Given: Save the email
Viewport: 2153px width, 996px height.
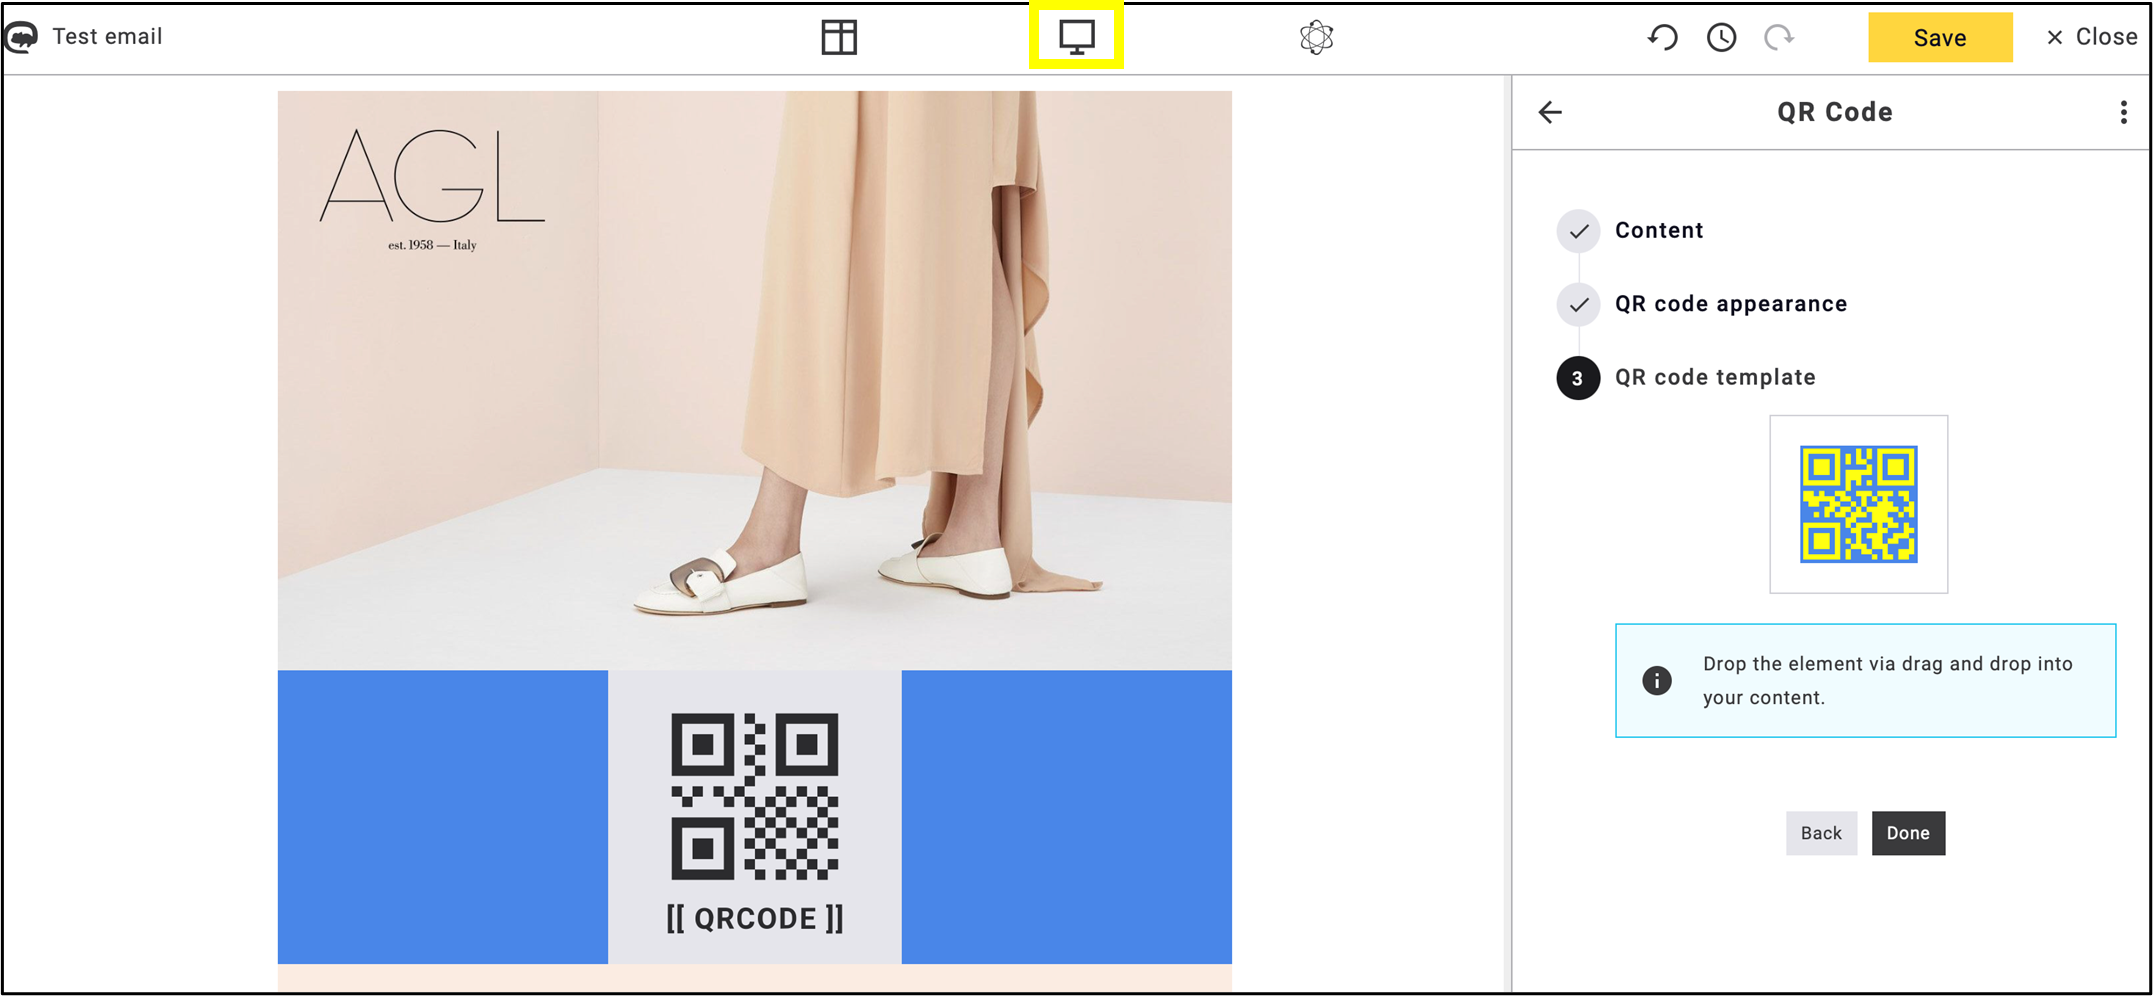Looking at the screenshot, I should click(x=1940, y=37).
